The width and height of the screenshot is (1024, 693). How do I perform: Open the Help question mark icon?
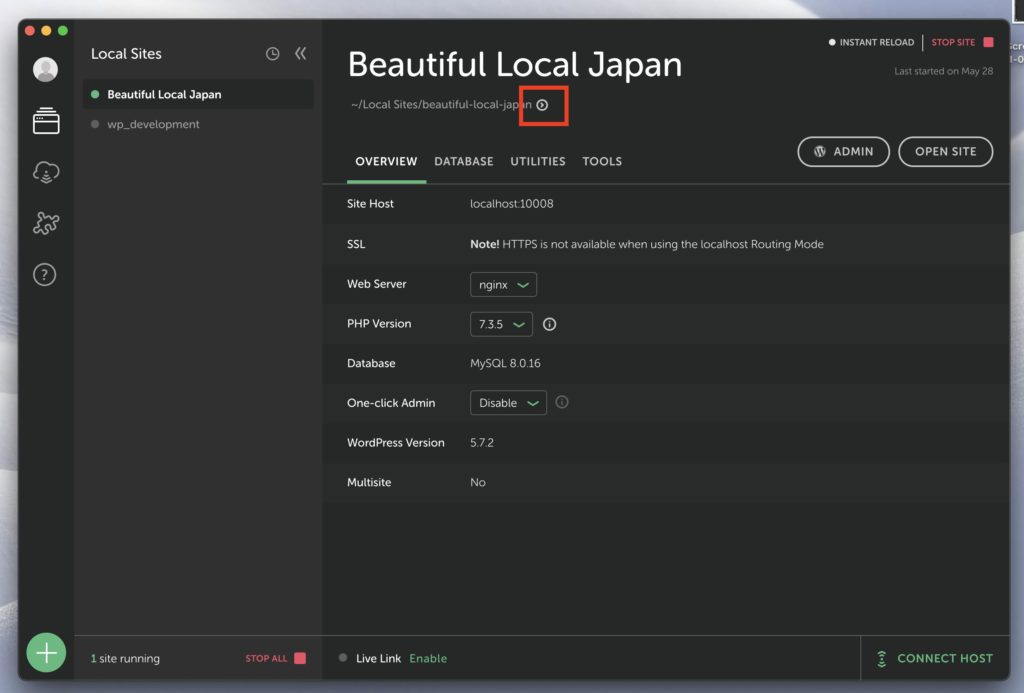pos(45,275)
